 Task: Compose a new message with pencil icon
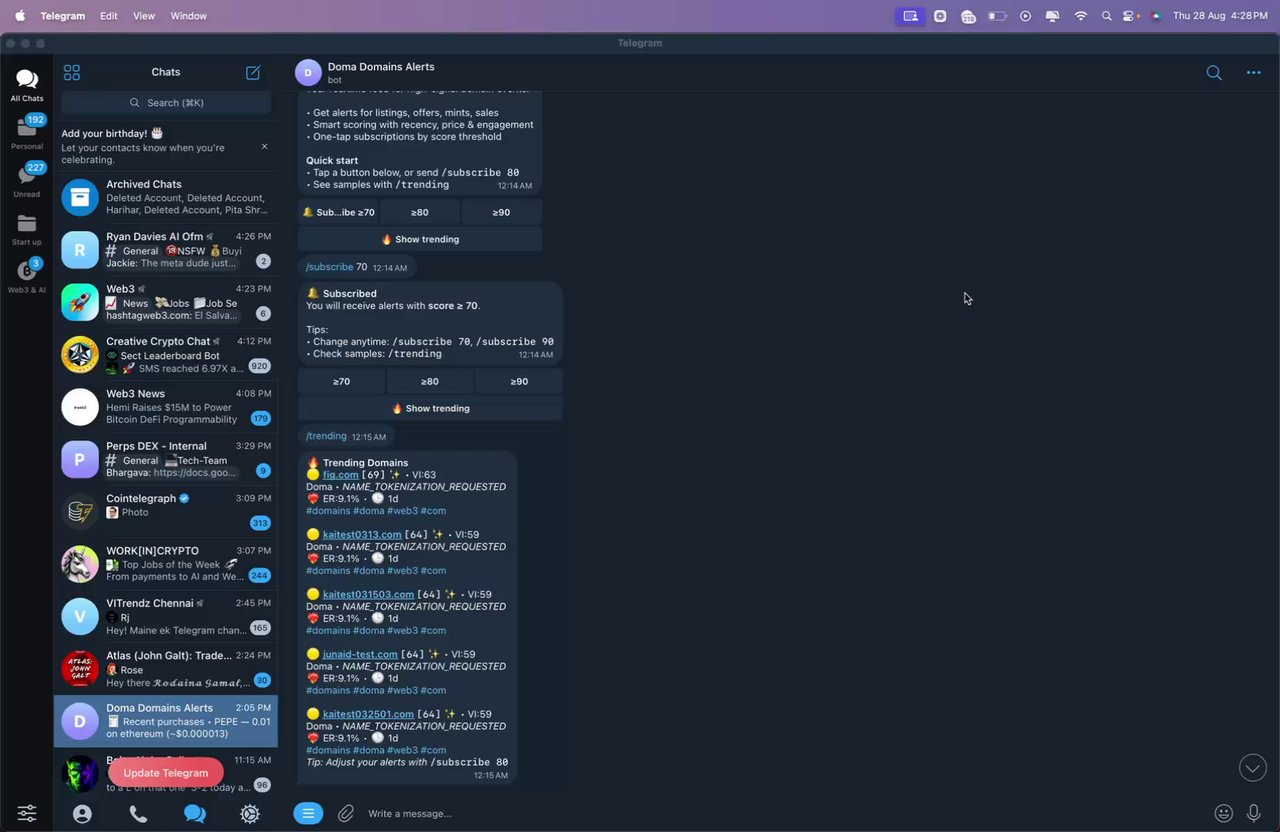click(253, 72)
